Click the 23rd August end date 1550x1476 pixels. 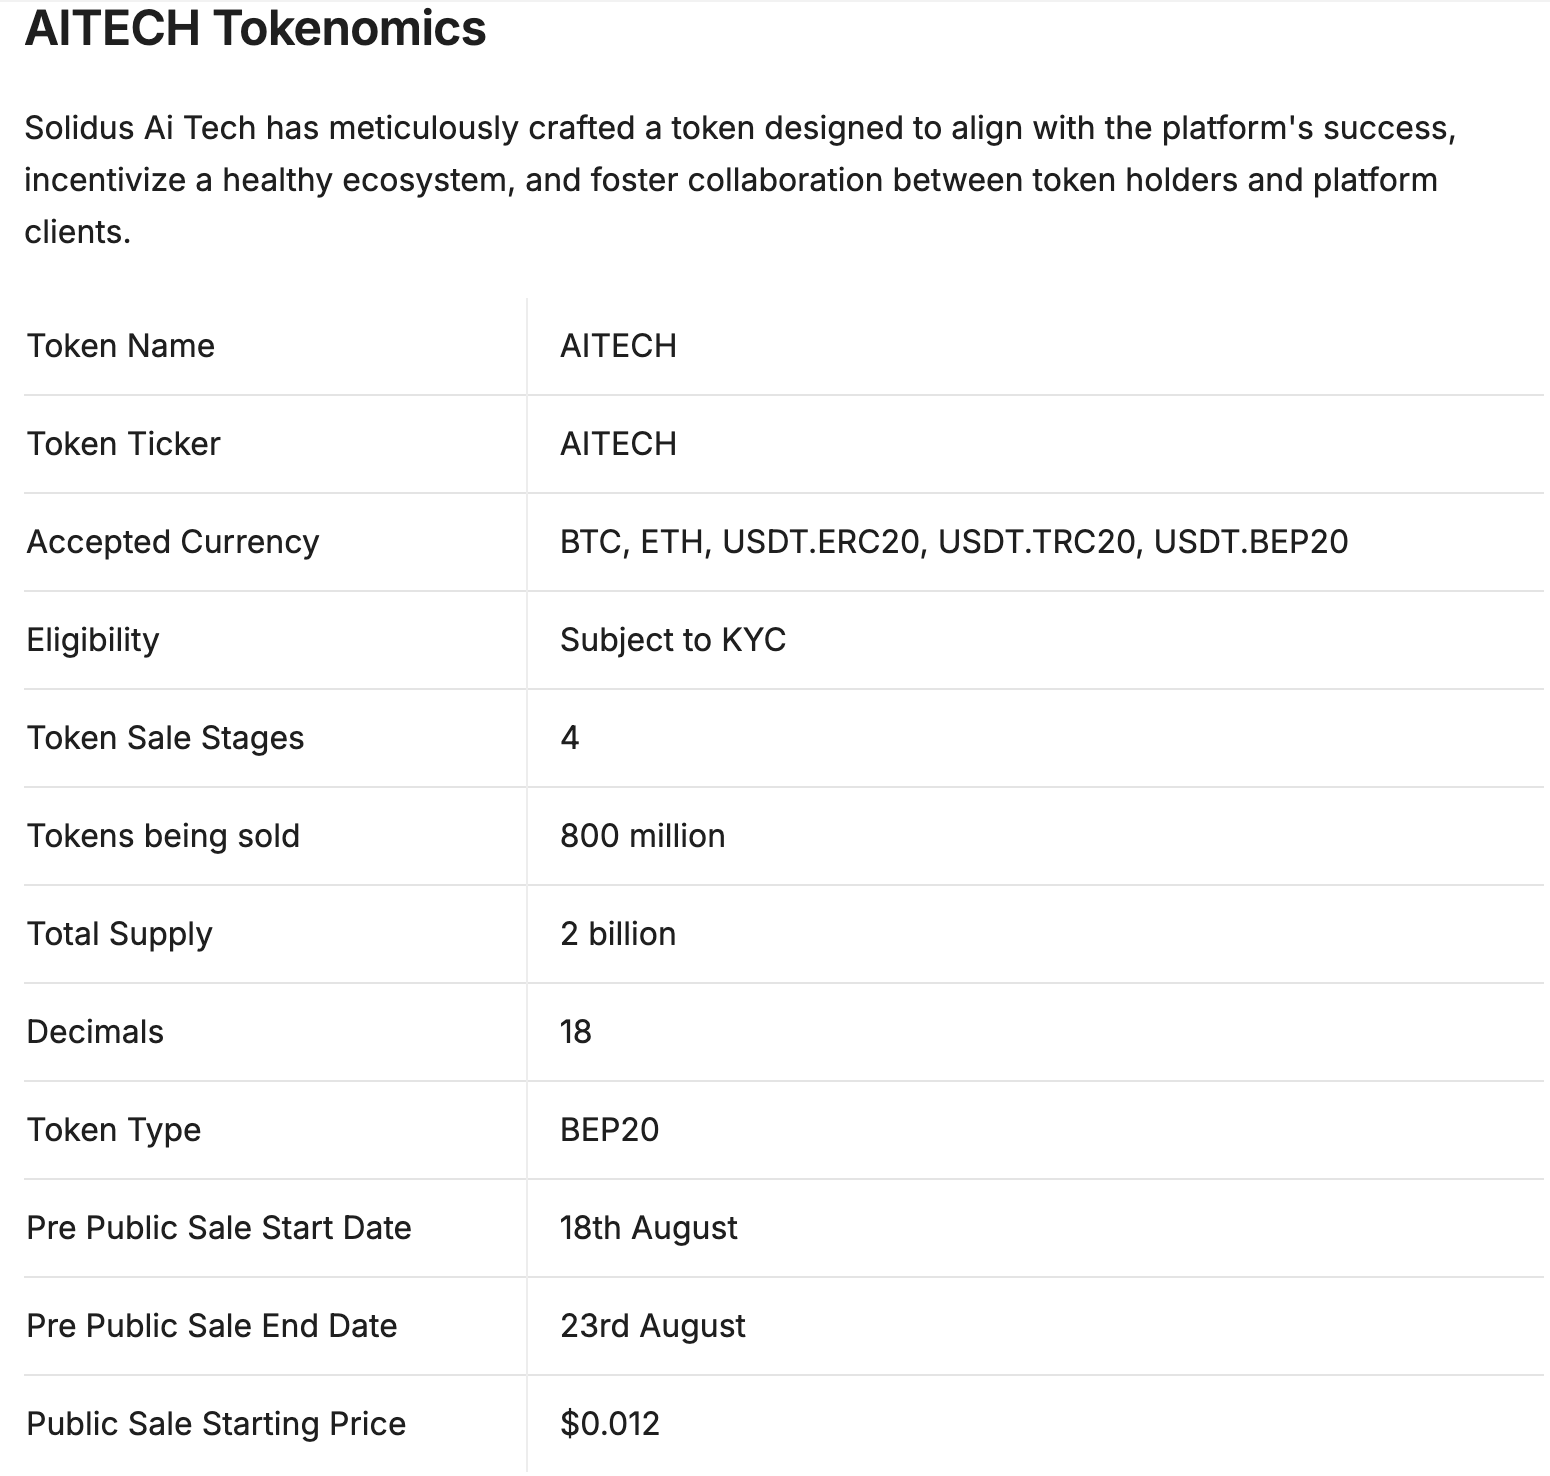(653, 1326)
